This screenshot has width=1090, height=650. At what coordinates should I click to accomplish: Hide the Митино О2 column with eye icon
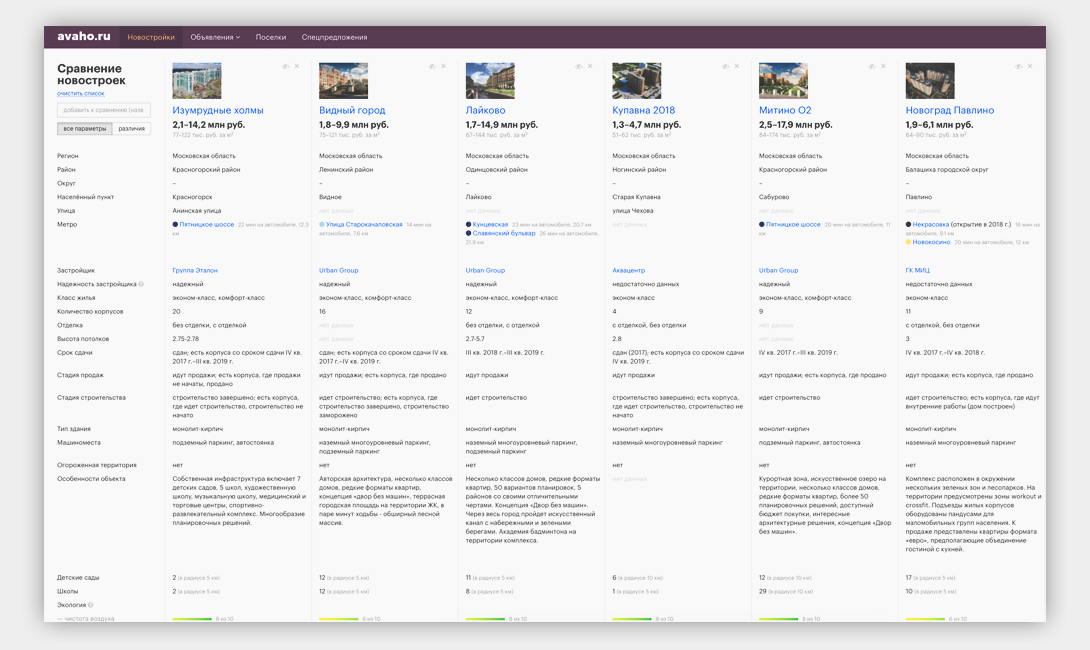pos(872,67)
